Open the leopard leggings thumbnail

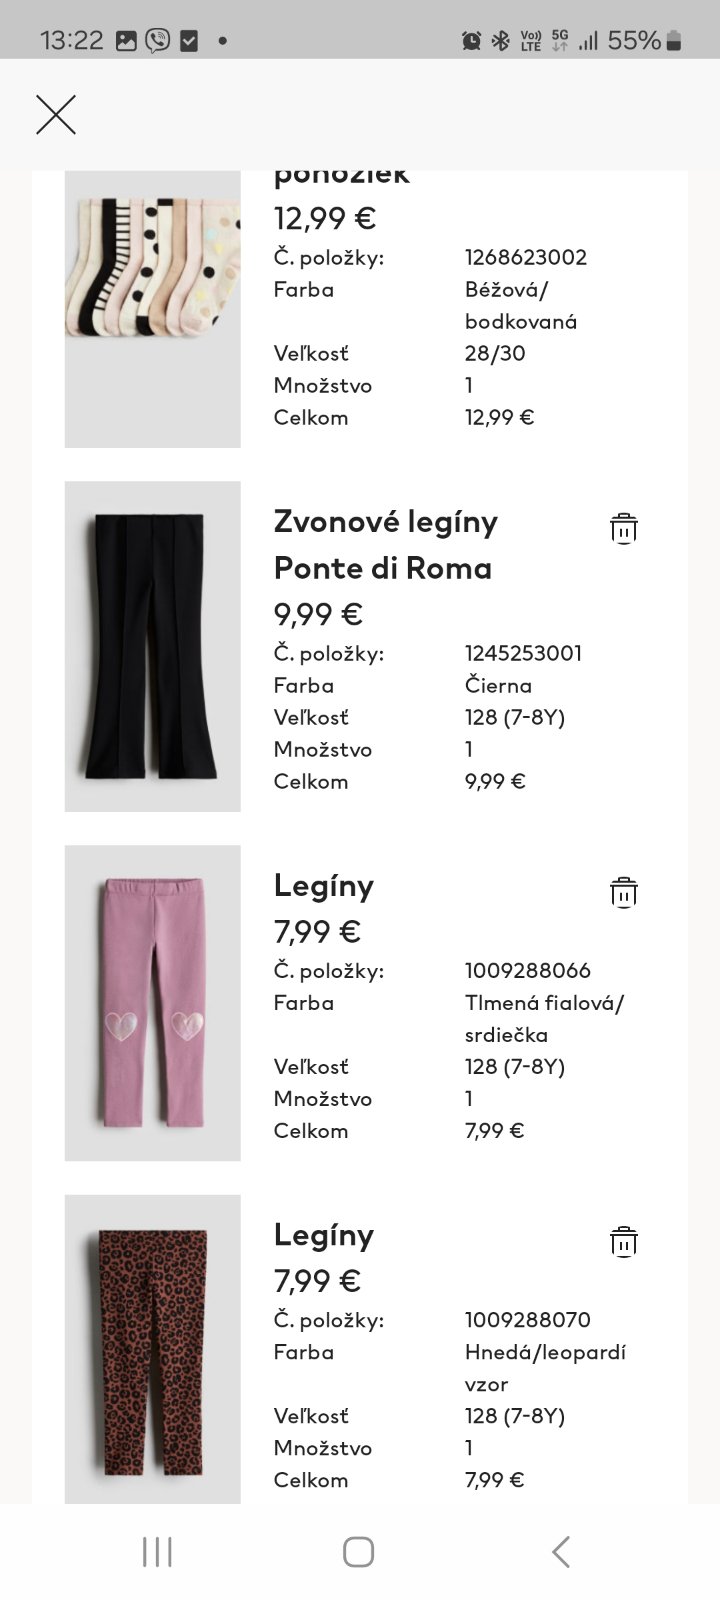point(153,1349)
